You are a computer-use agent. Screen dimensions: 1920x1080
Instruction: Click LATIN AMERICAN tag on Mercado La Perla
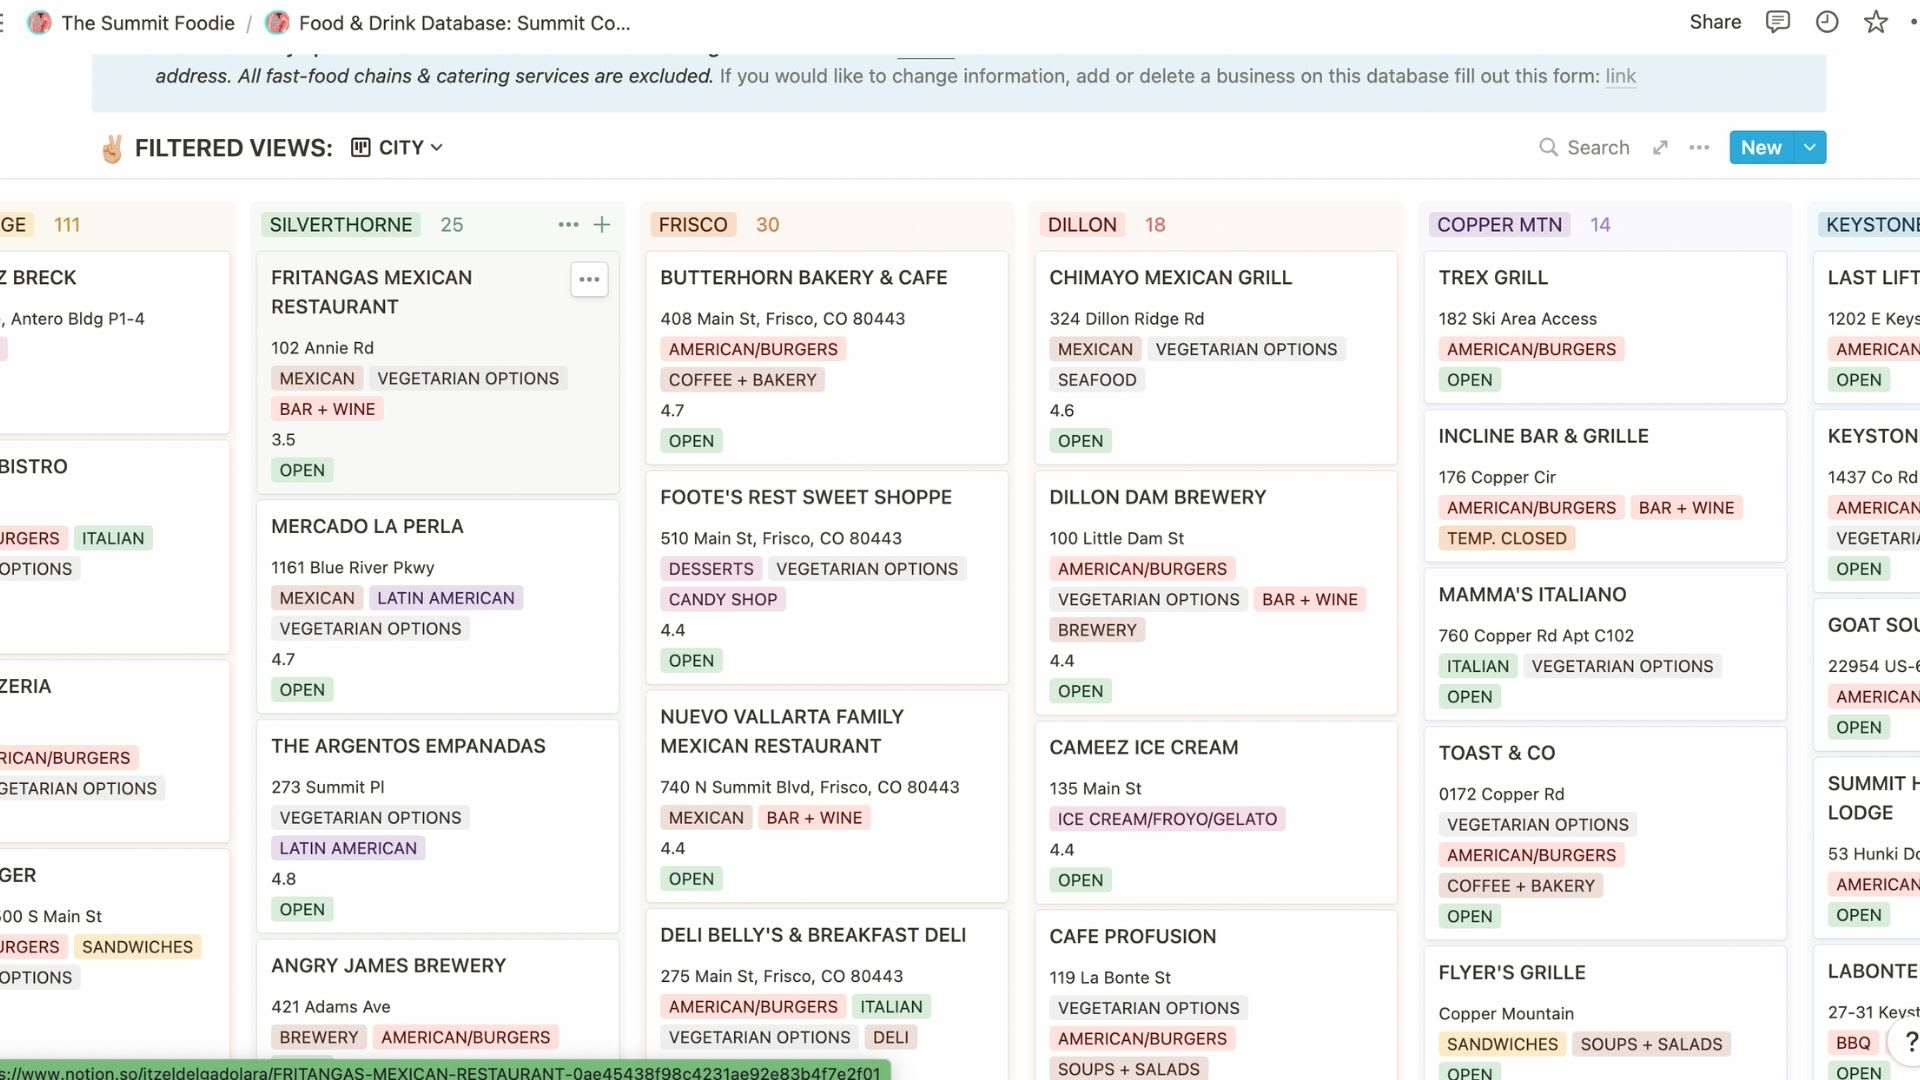pos(446,598)
